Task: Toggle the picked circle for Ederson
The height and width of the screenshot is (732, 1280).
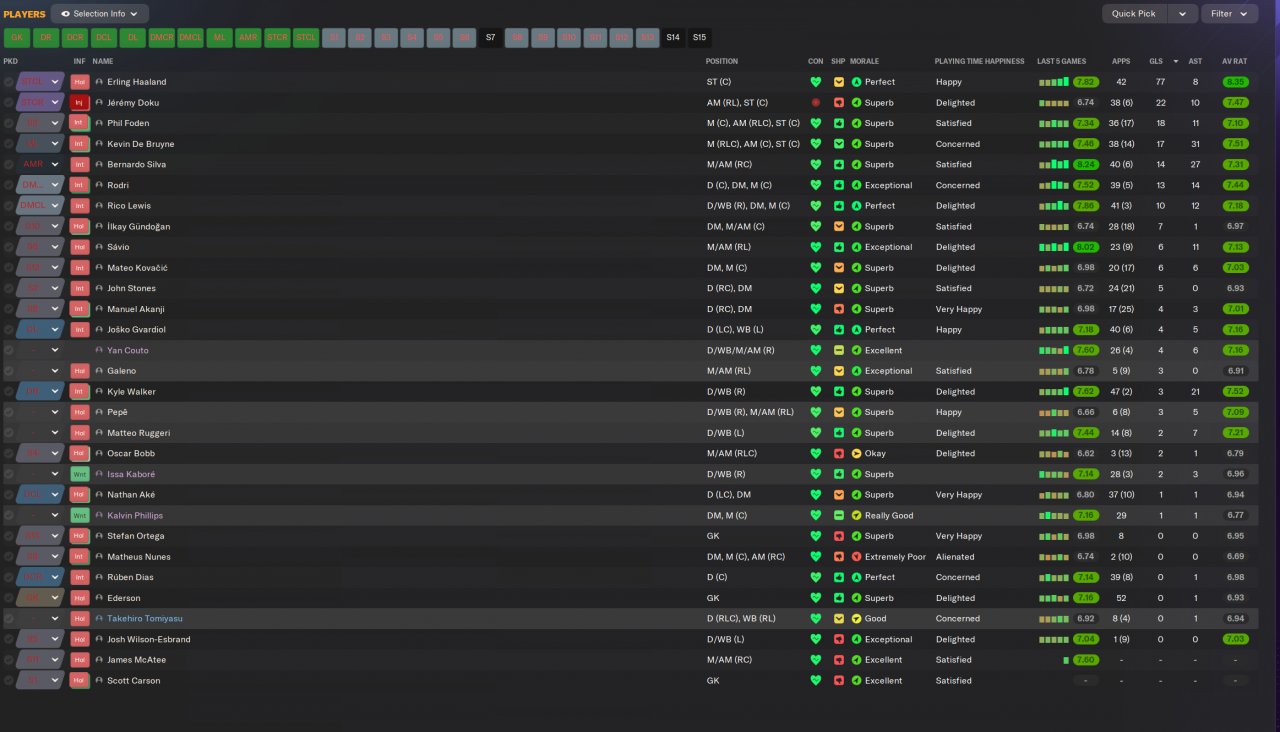Action: tap(9, 598)
